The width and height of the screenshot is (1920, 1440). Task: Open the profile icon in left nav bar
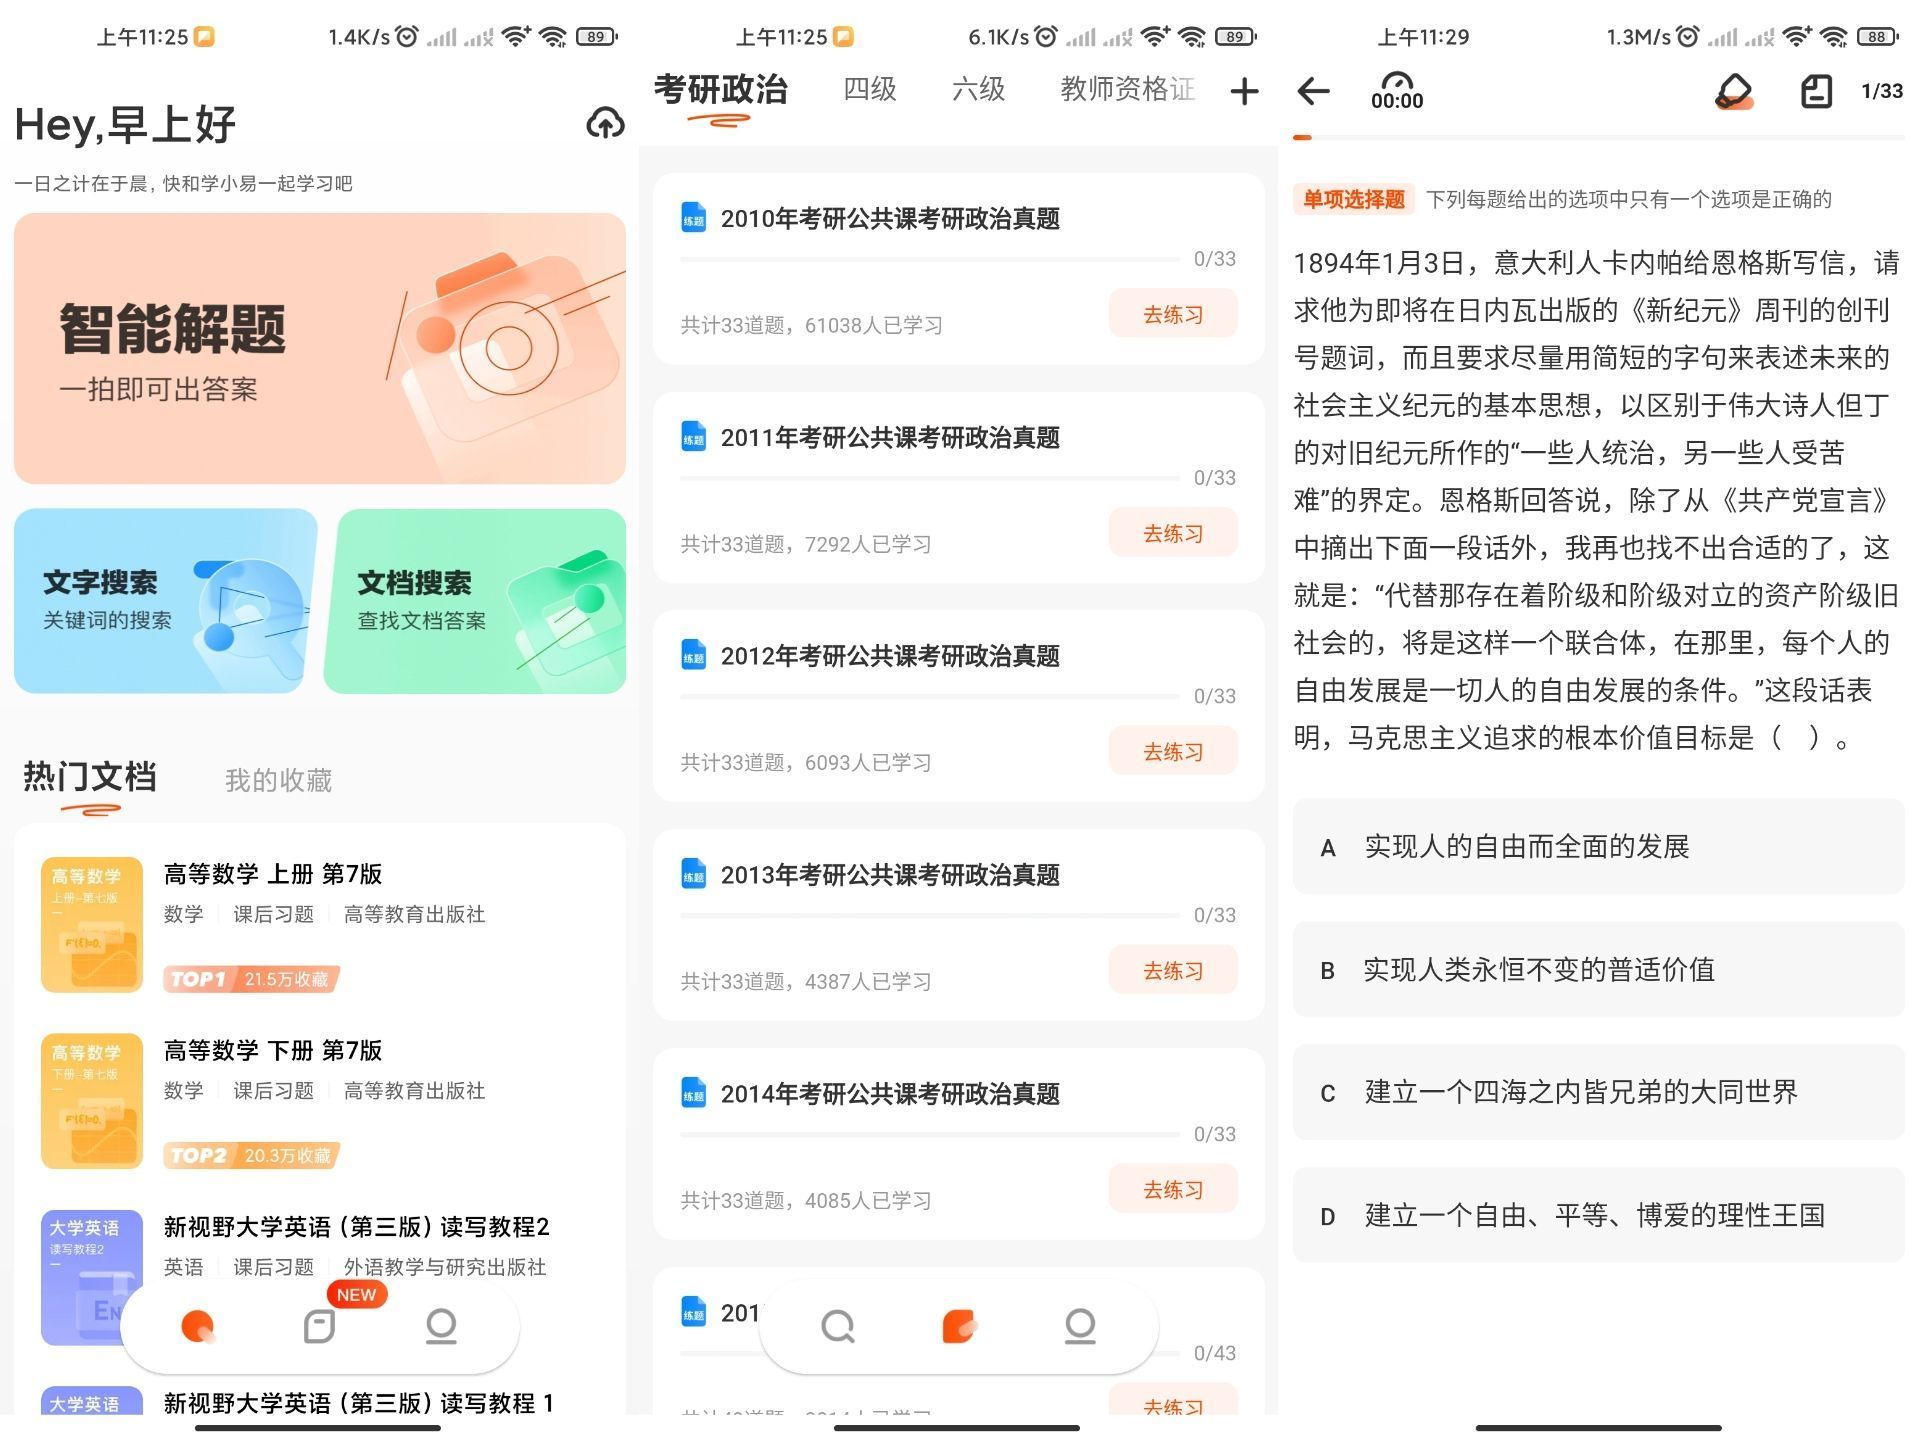(441, 1326)
